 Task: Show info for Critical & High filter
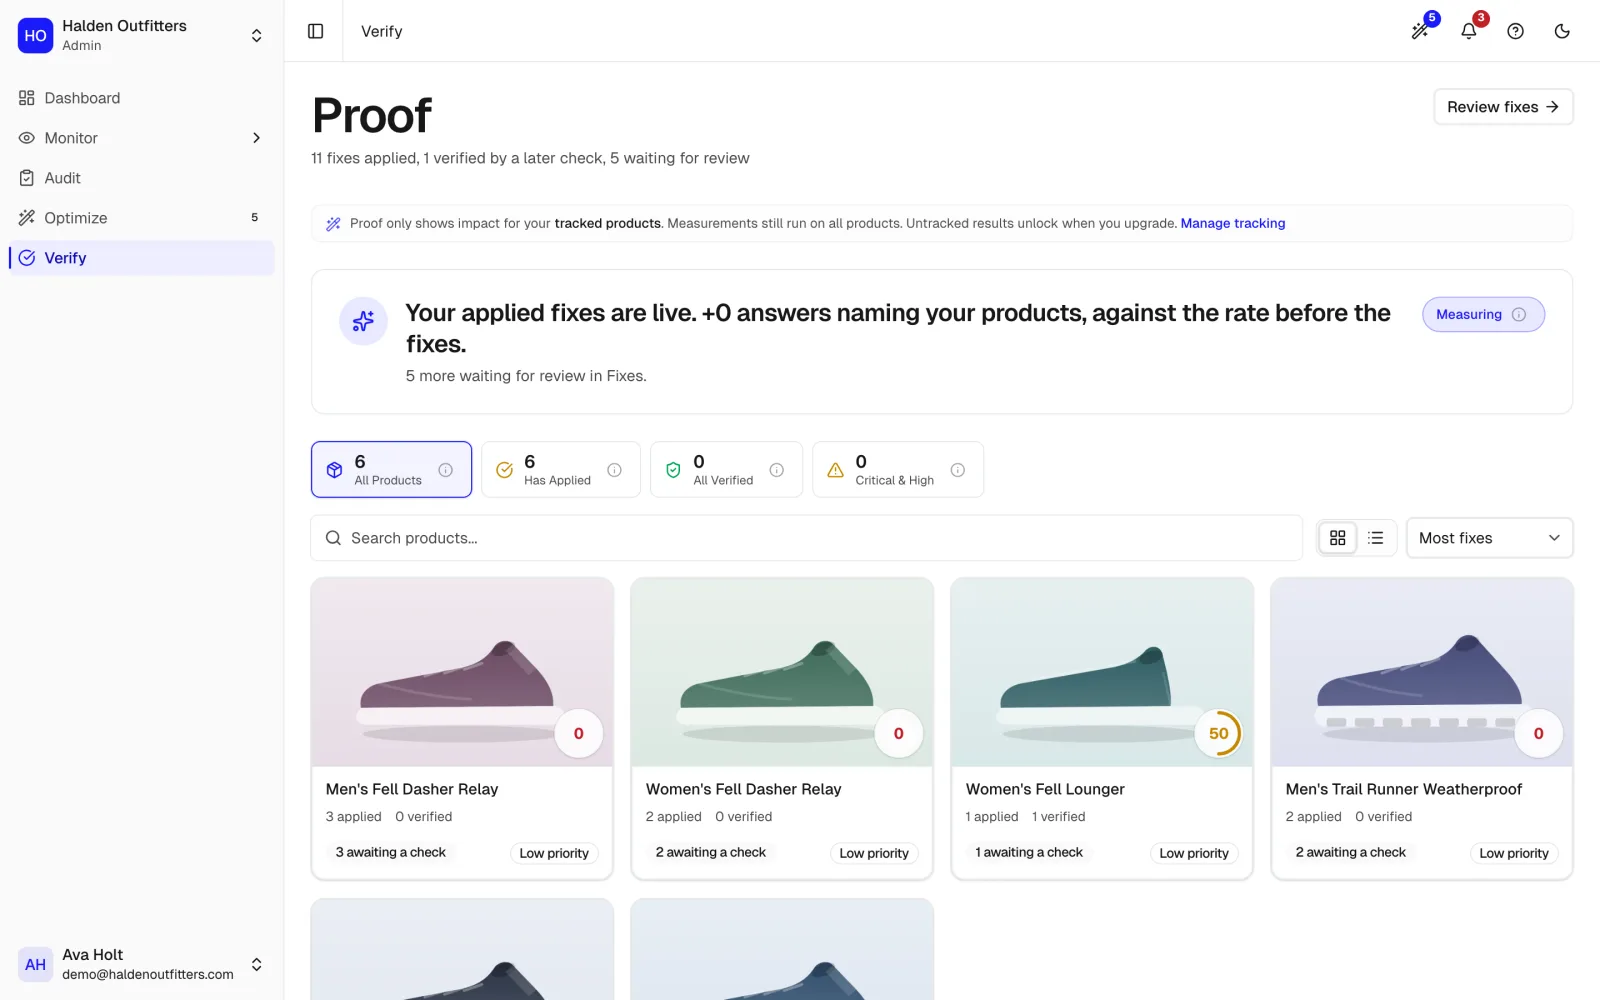coord(958,470)
